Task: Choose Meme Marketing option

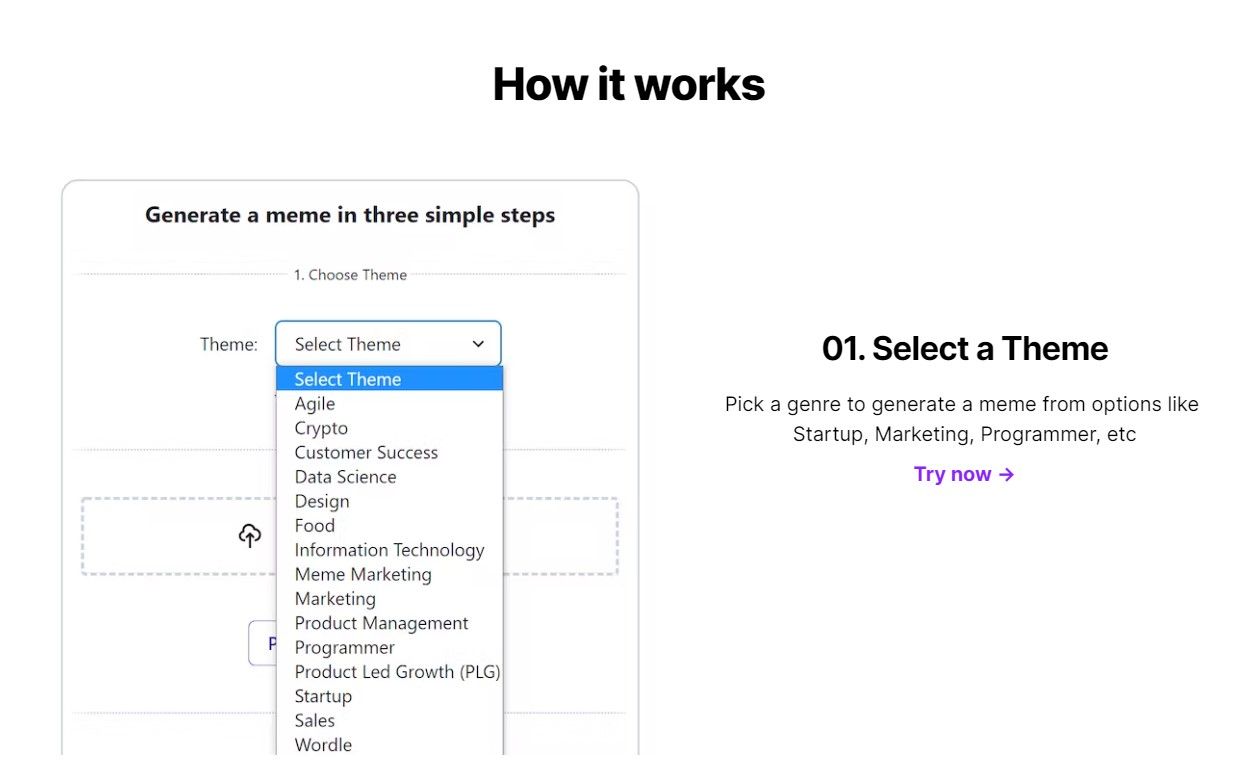Action: (390, 574)
